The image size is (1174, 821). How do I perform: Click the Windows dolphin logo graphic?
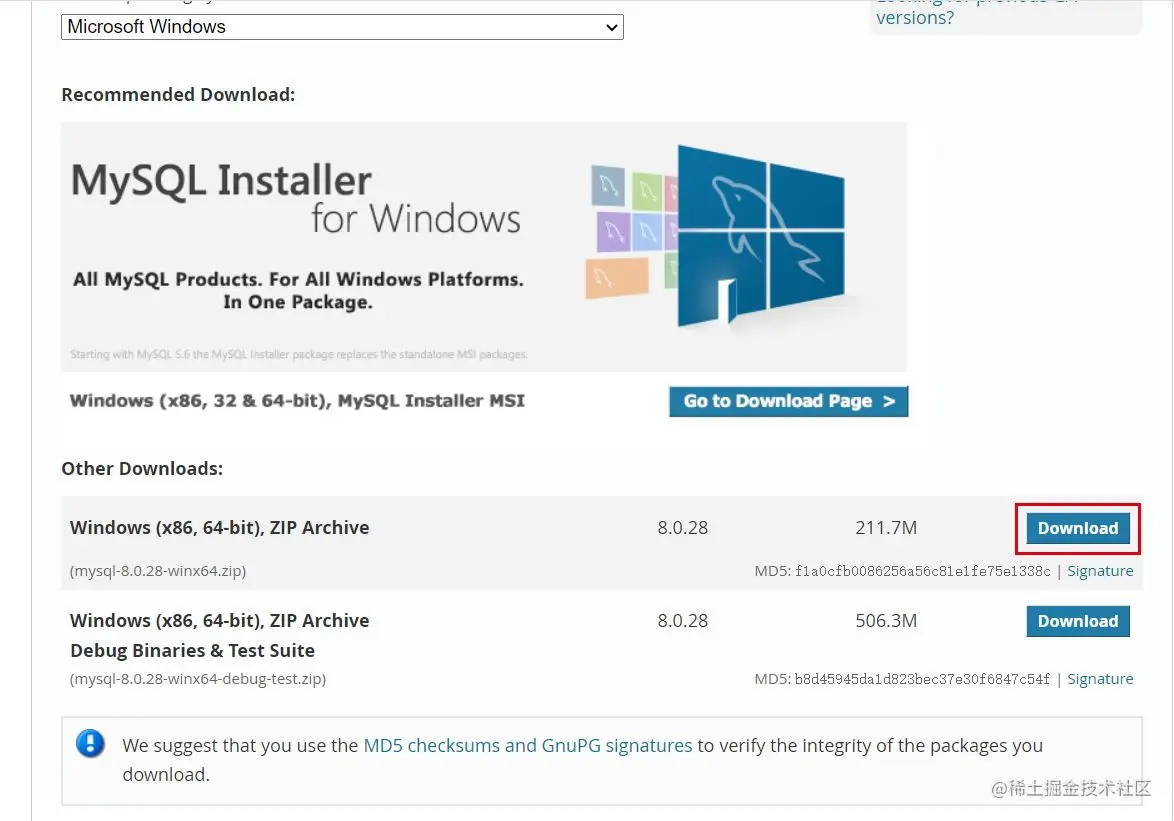point(760,237)
